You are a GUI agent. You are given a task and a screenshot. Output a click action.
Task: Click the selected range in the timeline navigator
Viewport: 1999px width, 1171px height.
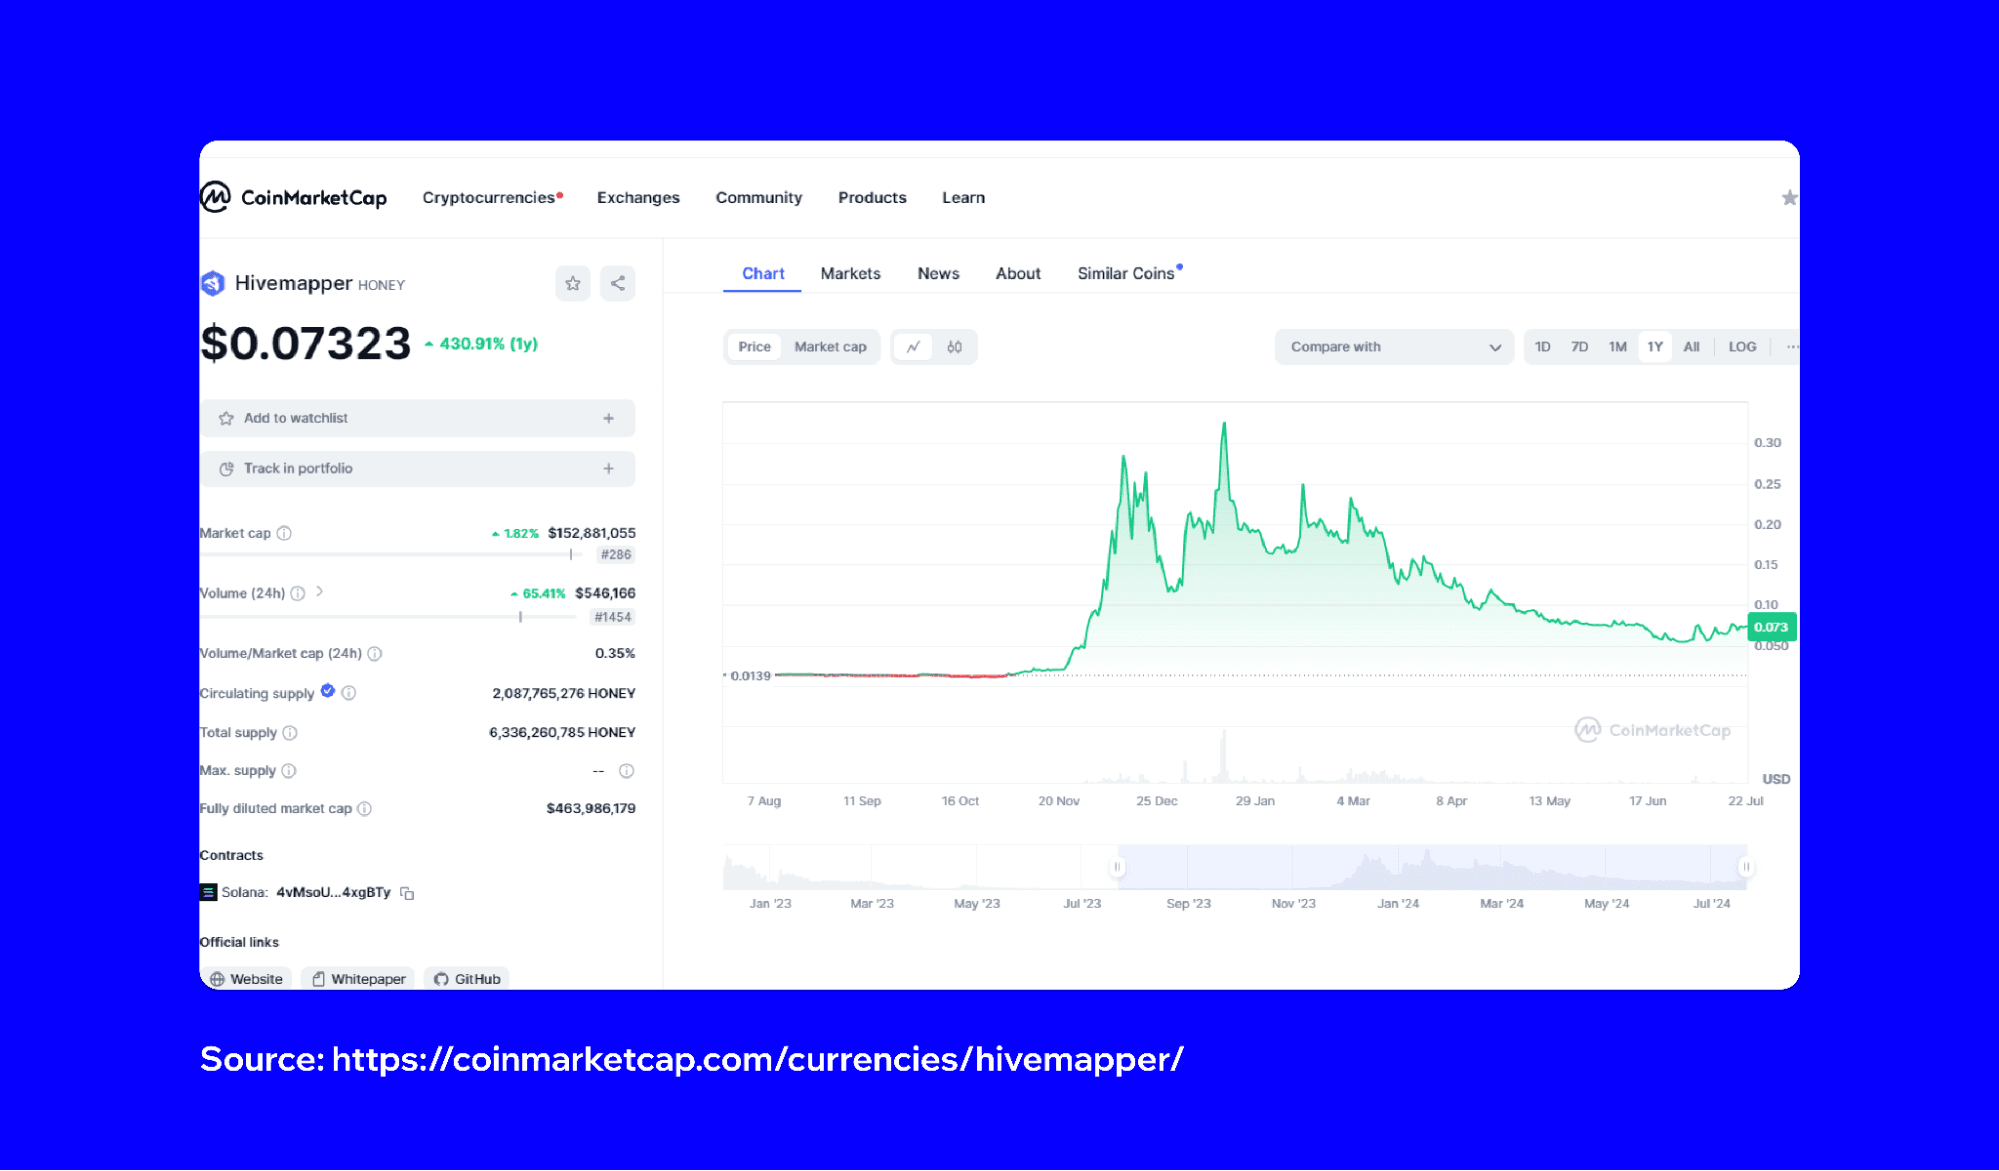(1431, 867)
